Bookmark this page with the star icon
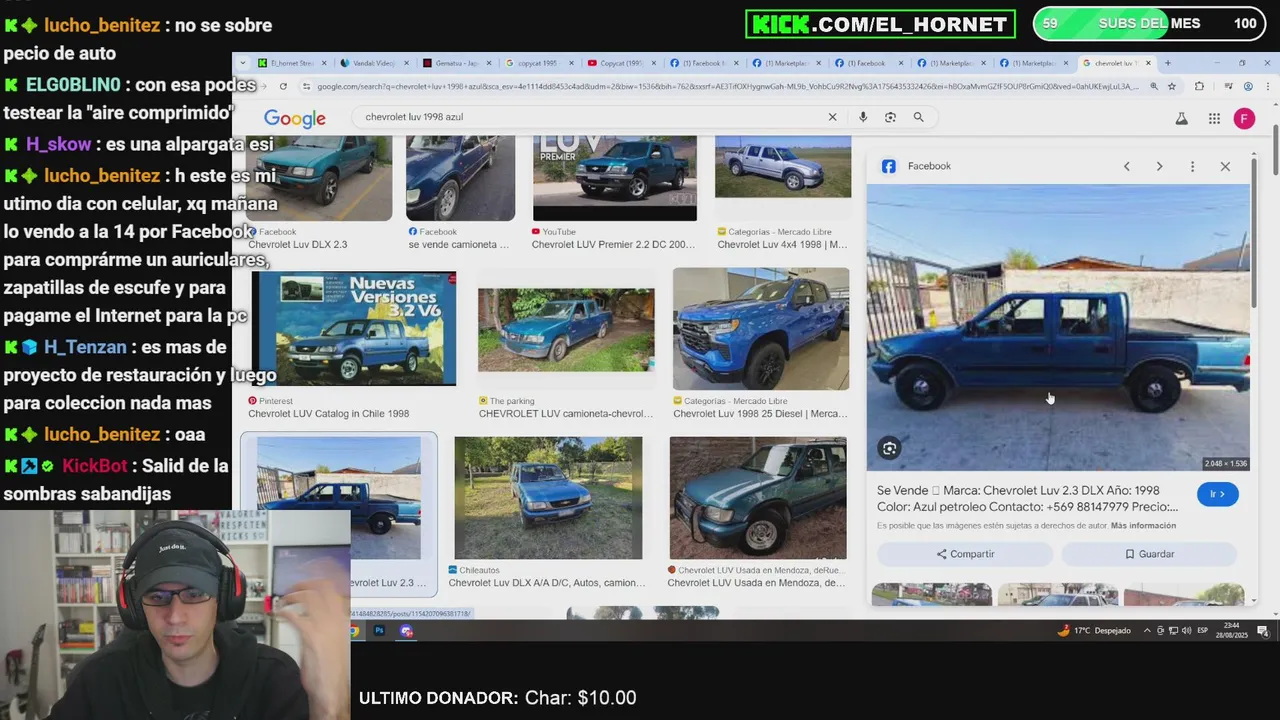Screen dimensions: 1280x720 pos(1172,87)
